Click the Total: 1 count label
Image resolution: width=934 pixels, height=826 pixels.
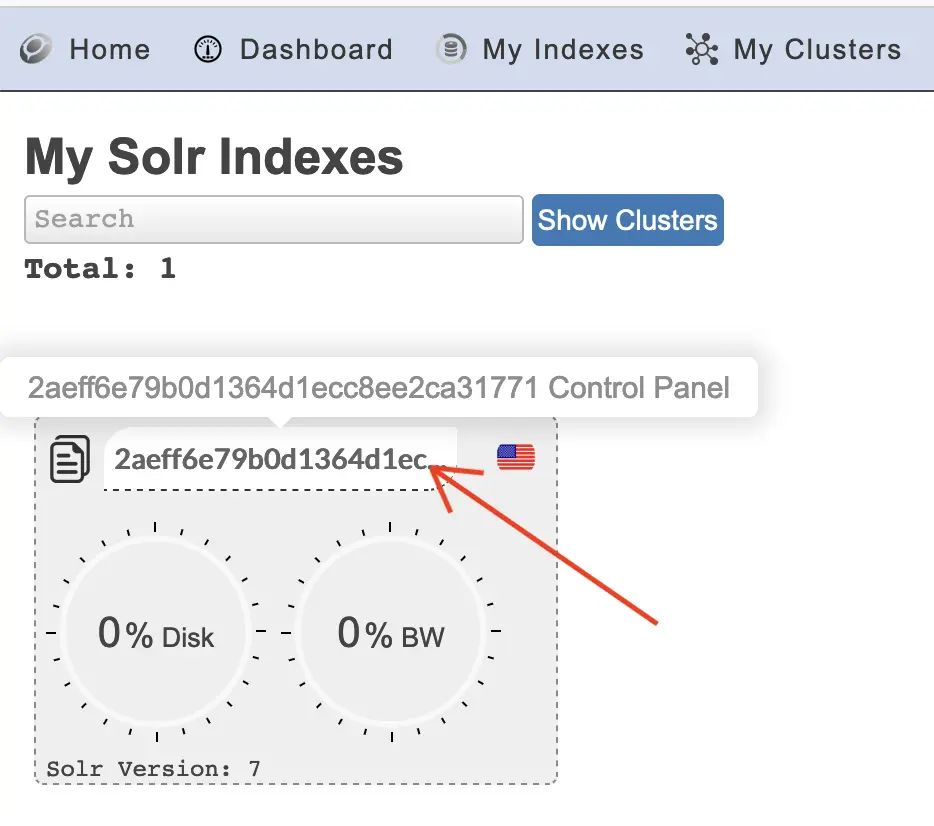100,268
